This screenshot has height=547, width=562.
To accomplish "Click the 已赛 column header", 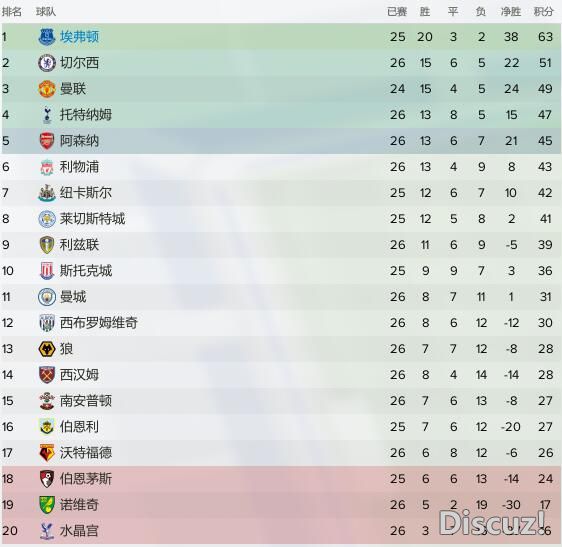I will [397, 12].
